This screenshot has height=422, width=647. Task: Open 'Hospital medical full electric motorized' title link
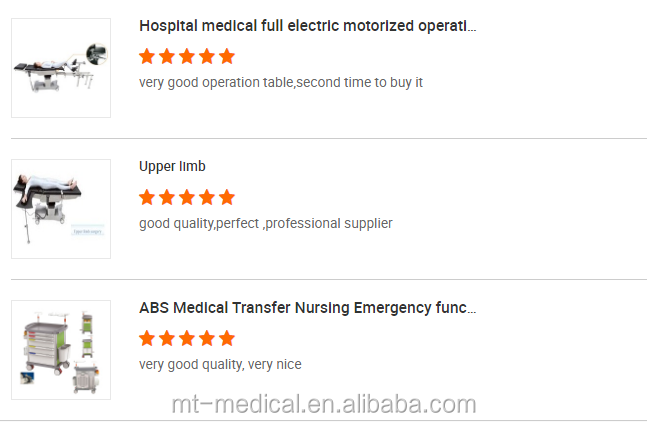coord(307,25)
